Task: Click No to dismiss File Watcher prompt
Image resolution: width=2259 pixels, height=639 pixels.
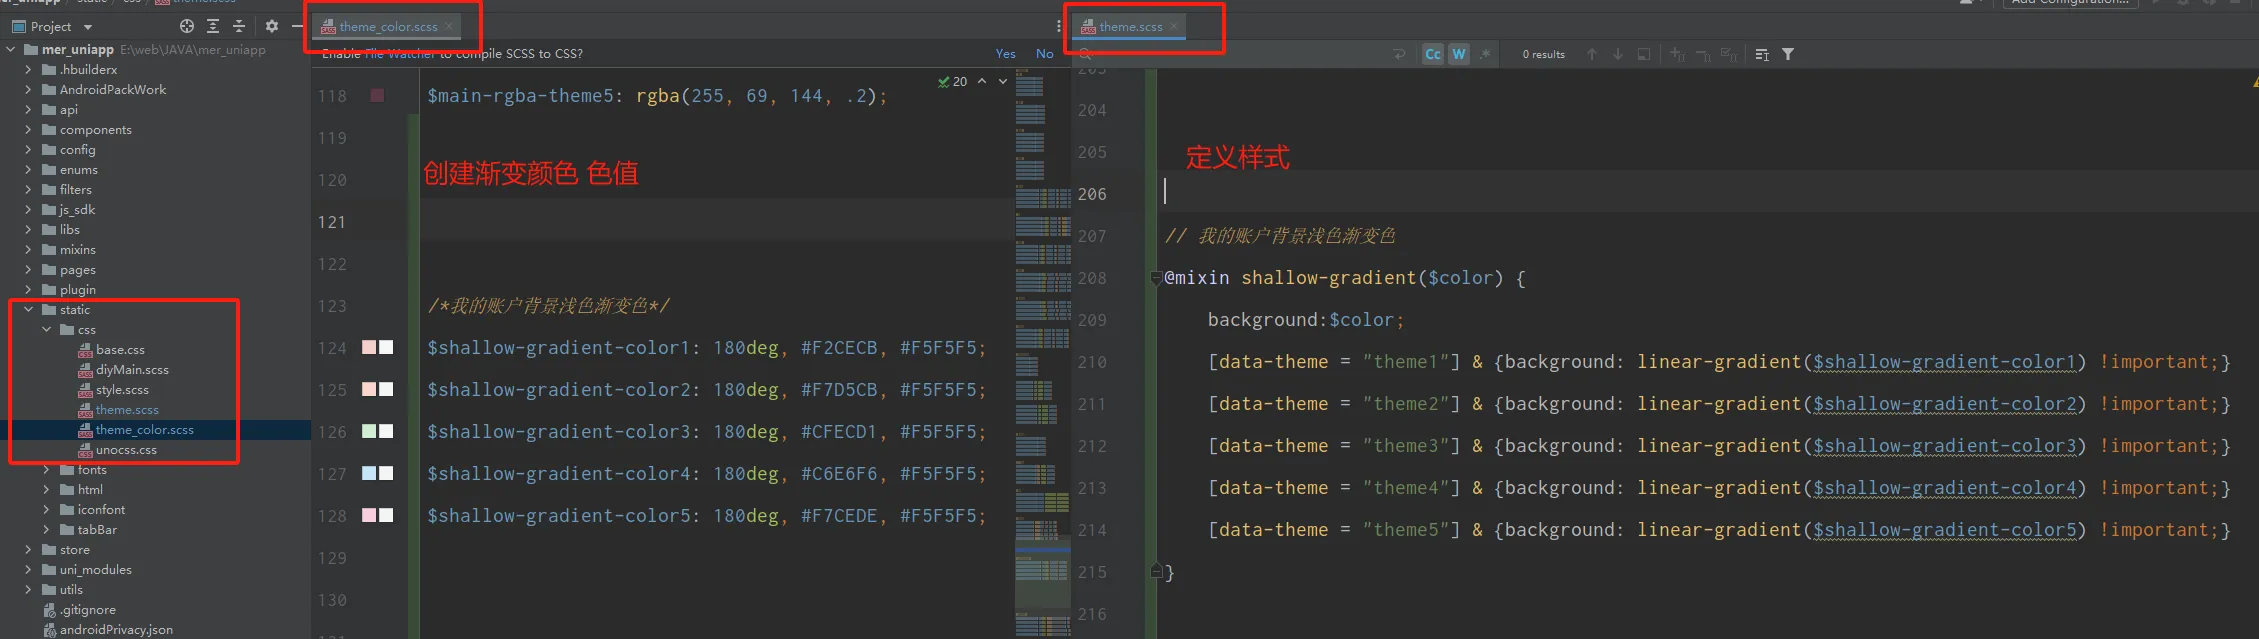Action: point(1044,54)
